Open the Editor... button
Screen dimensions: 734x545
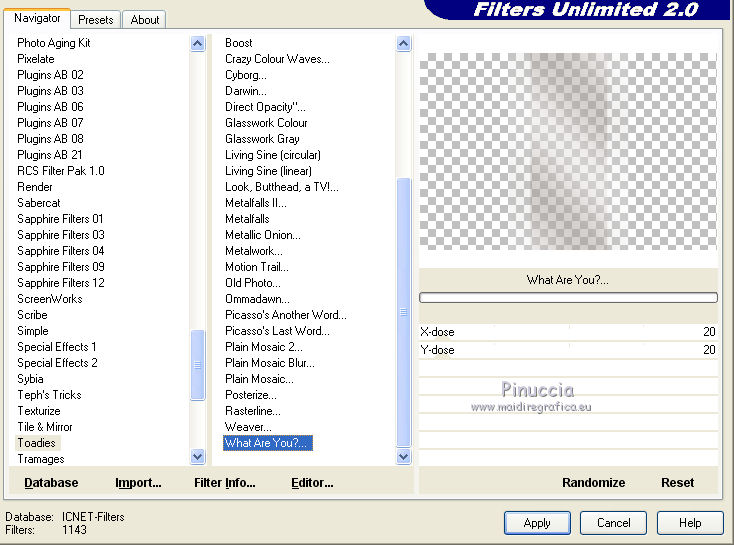312,483
